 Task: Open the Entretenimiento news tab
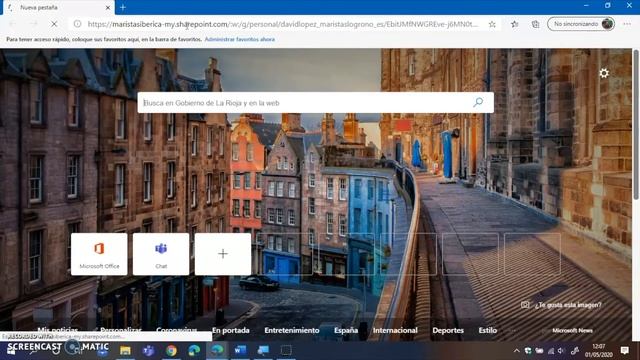pos(292,330)
